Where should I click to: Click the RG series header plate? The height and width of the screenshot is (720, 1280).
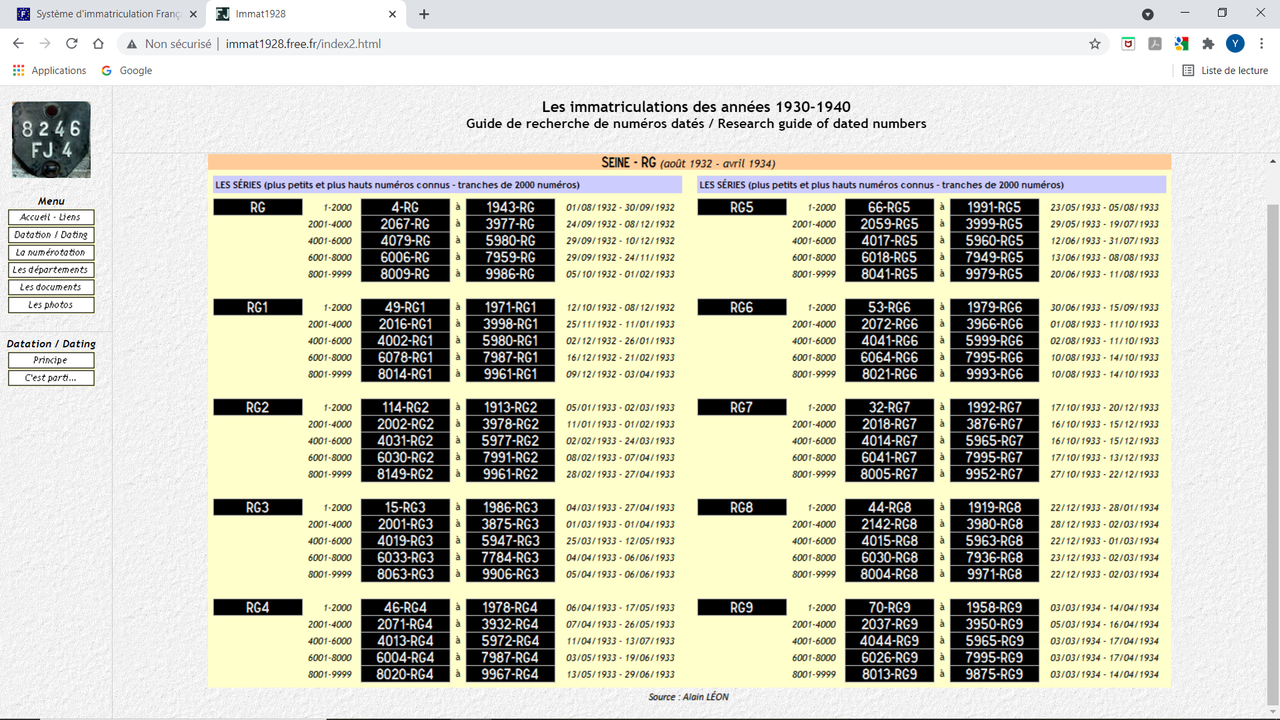click(x=257, y=207)
